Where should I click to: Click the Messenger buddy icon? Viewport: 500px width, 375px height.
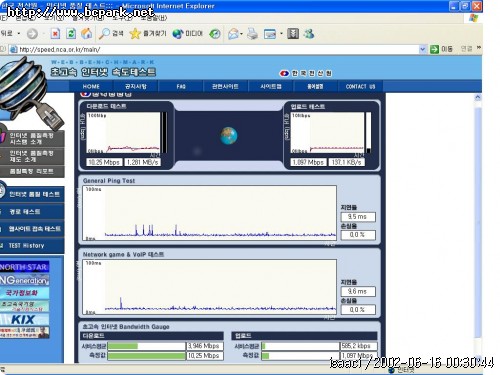(309, 34)
